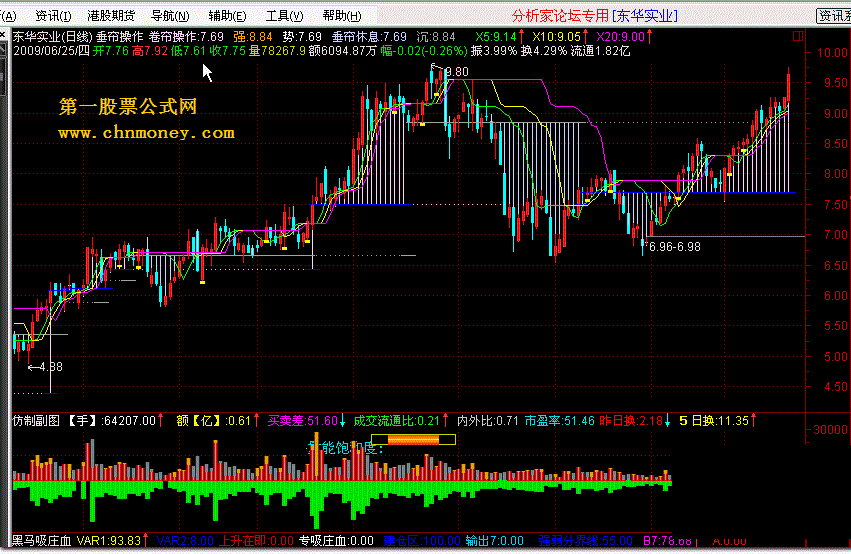Click the 4.50 price axis label
Image resolution: width=851 pixels, height=554 pixels.
pyautogui.click(x=835, y=387)
